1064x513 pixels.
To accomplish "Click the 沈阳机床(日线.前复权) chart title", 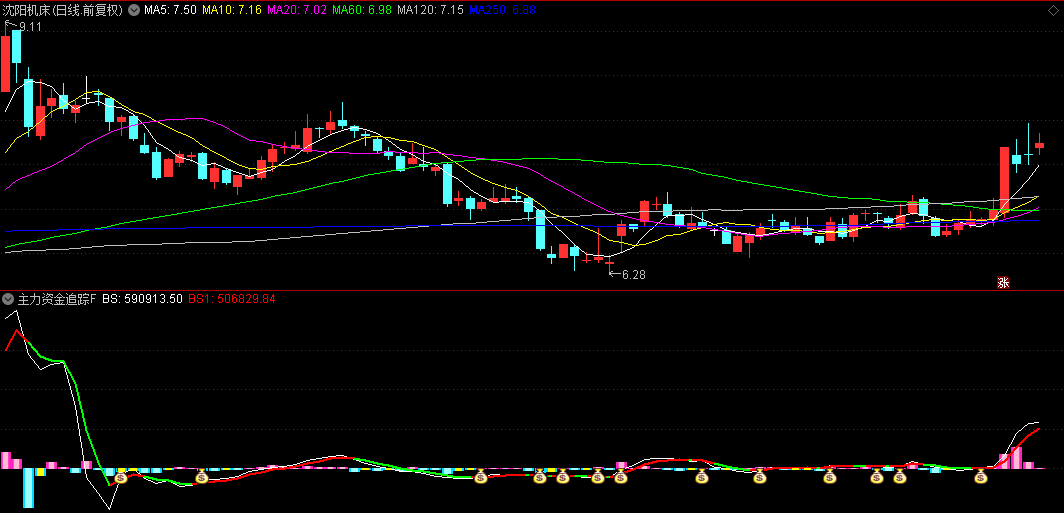I will (62, 10).
